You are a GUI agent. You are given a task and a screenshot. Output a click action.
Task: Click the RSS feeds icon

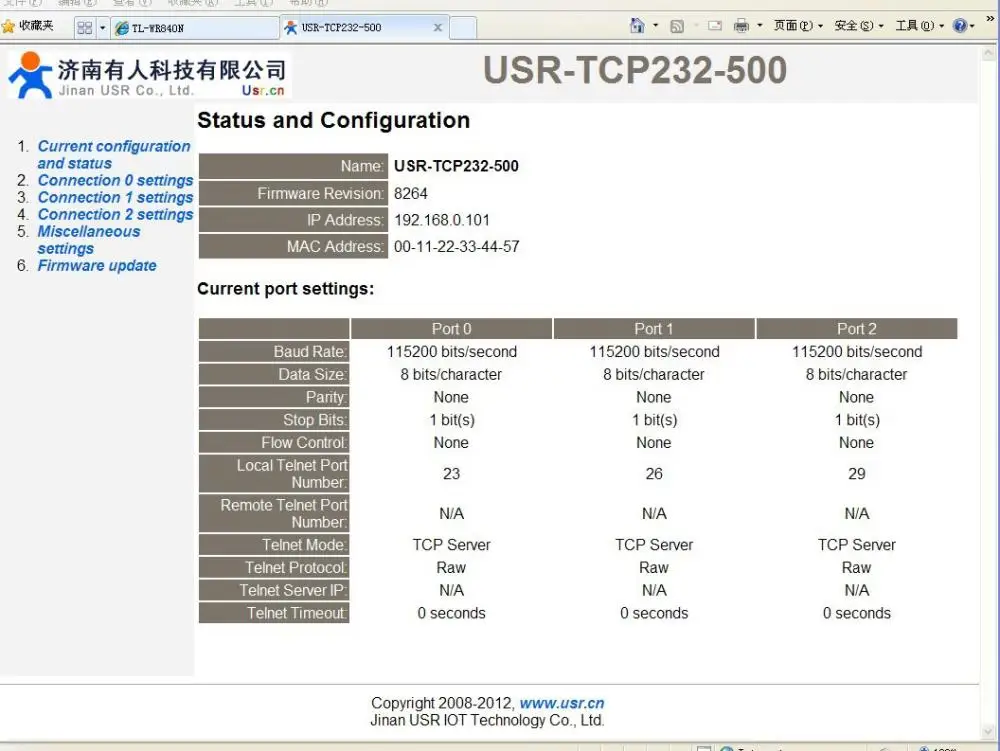click(x=677, y=26)
